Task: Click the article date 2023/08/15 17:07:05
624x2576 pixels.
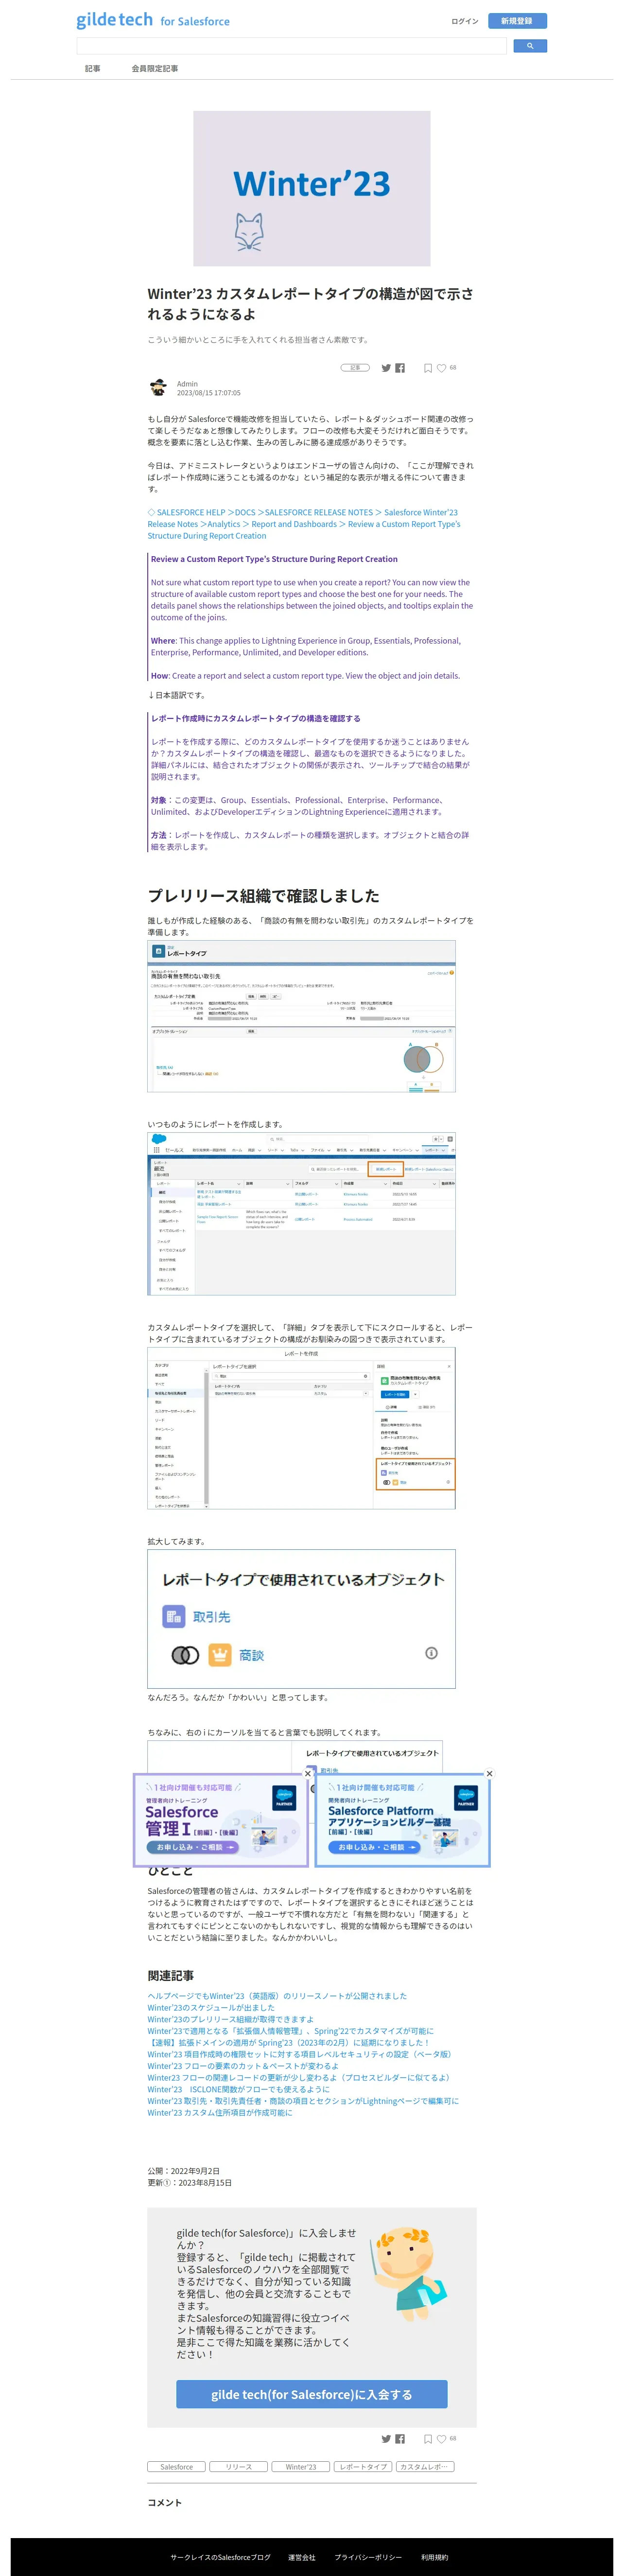Action: pos(209,393)
